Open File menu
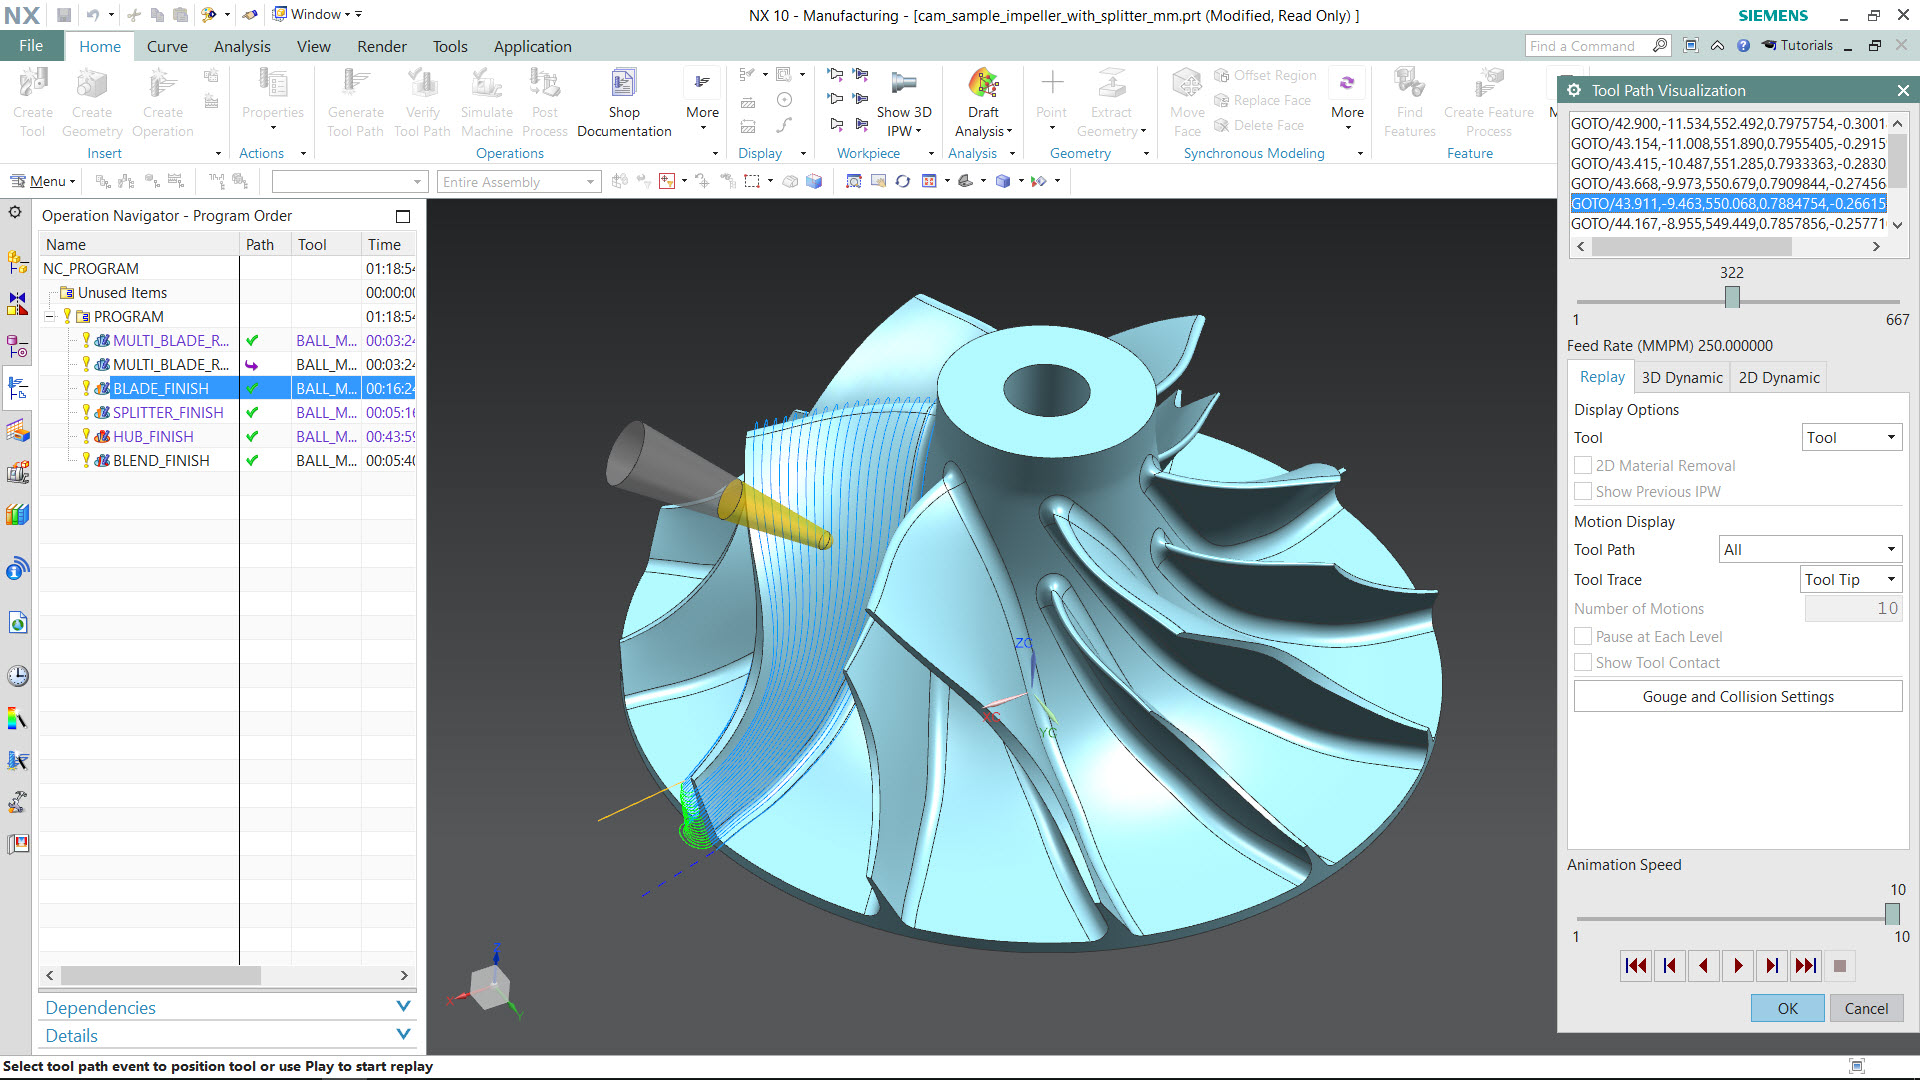This screenshot has width=1920, height=1080. click(x=31, y=46)
